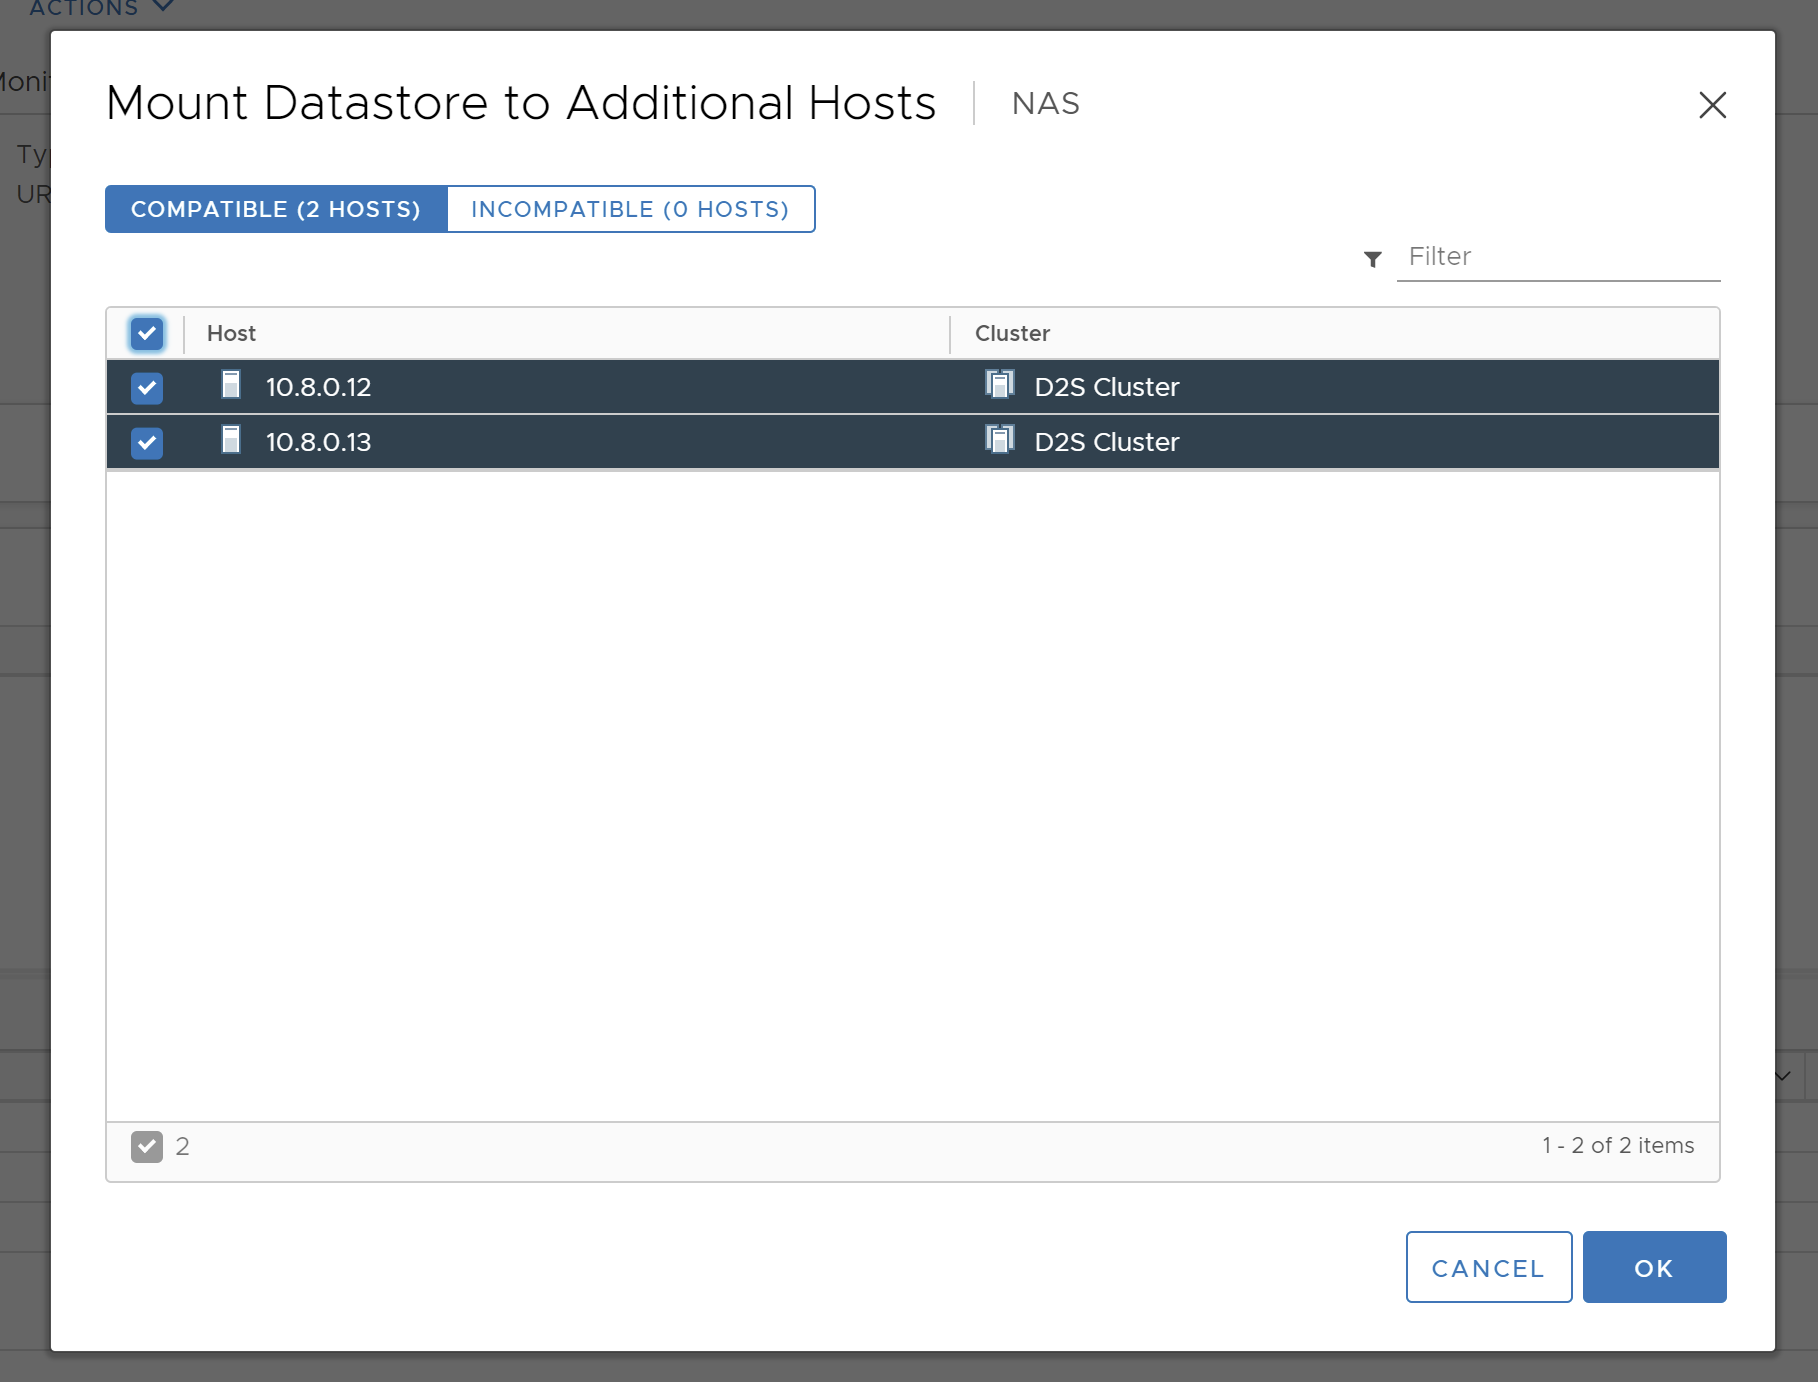Close the Mount Datastore dialog with X
This screenshot has height=1382, width=1818.
(1712, 105)
